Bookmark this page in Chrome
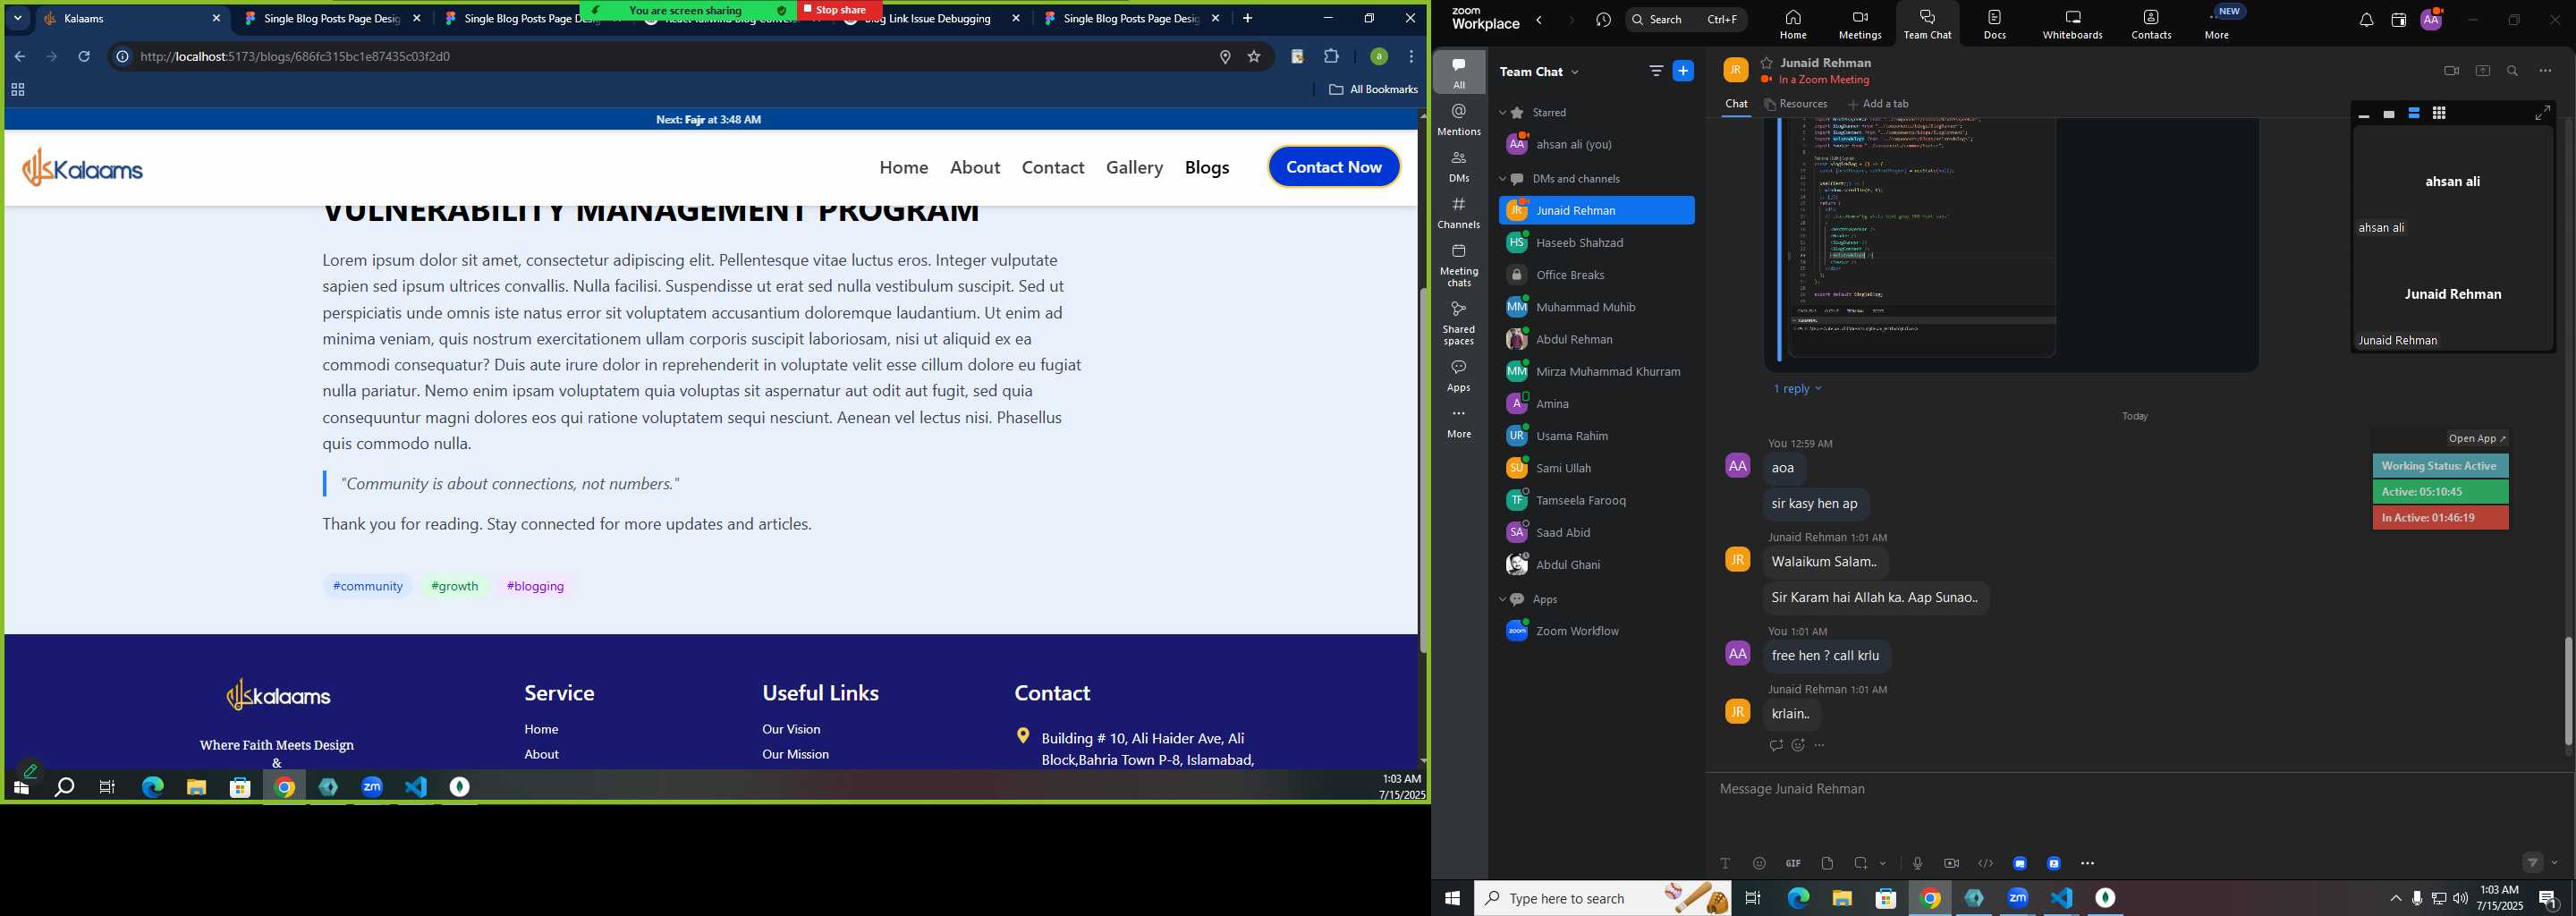The image size is (2576, 916). tap(1254, 57)
